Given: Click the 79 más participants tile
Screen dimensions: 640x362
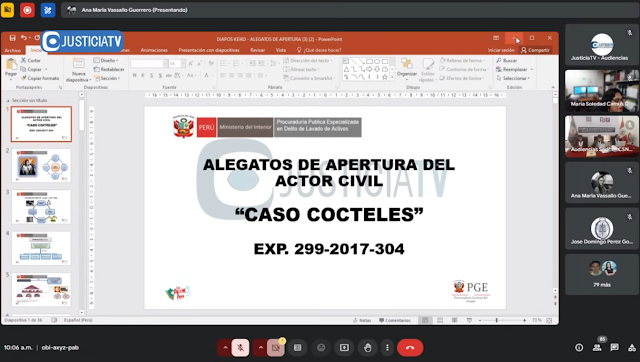Looking at the screenshot, I should [602, 274].
